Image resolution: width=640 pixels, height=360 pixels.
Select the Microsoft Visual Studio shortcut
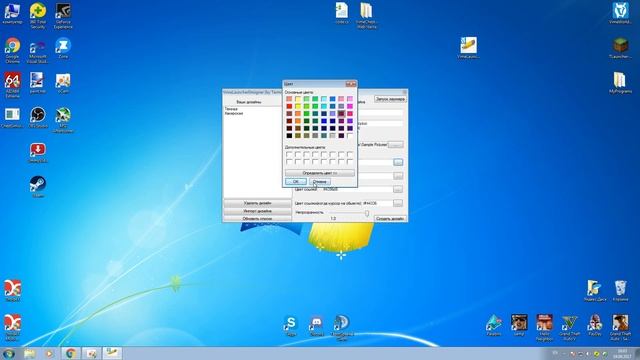click(38, 51)
